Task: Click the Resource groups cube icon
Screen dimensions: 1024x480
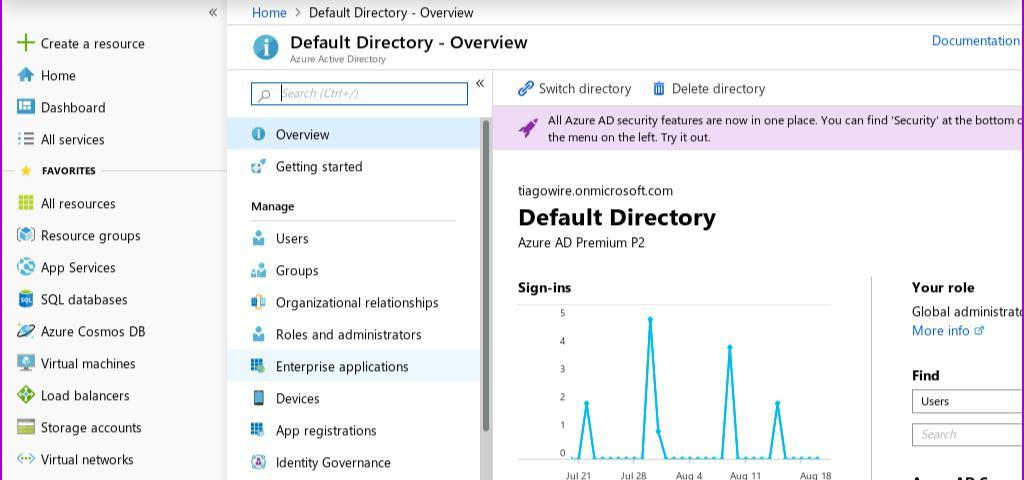Action: coord(25,234)
